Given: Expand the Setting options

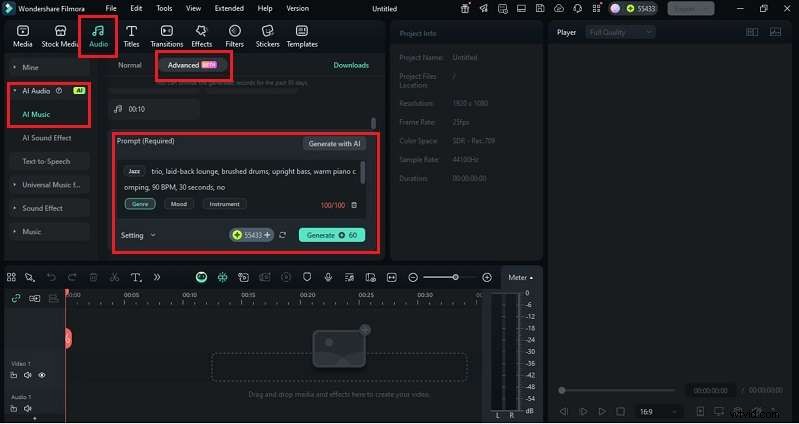Looking at the screenshot, I should click(138, 235).
